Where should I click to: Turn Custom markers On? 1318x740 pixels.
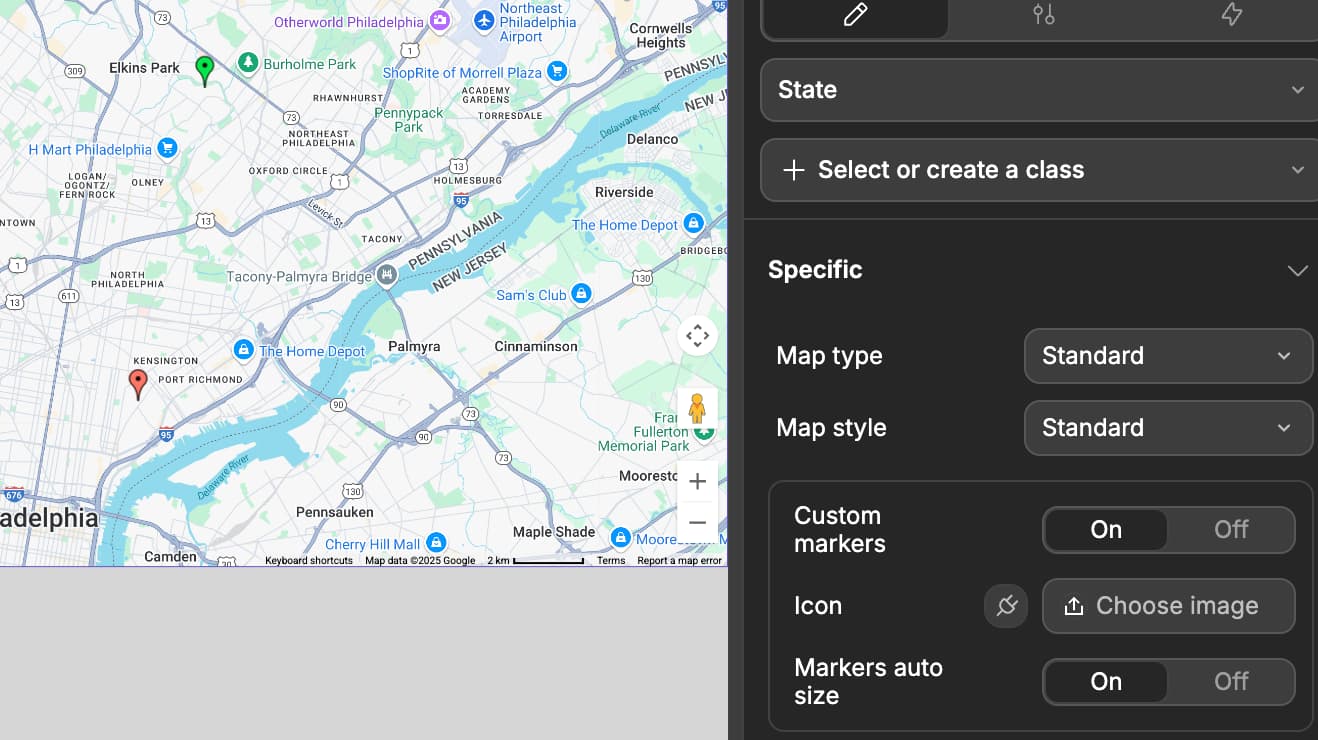(1105, 530)
